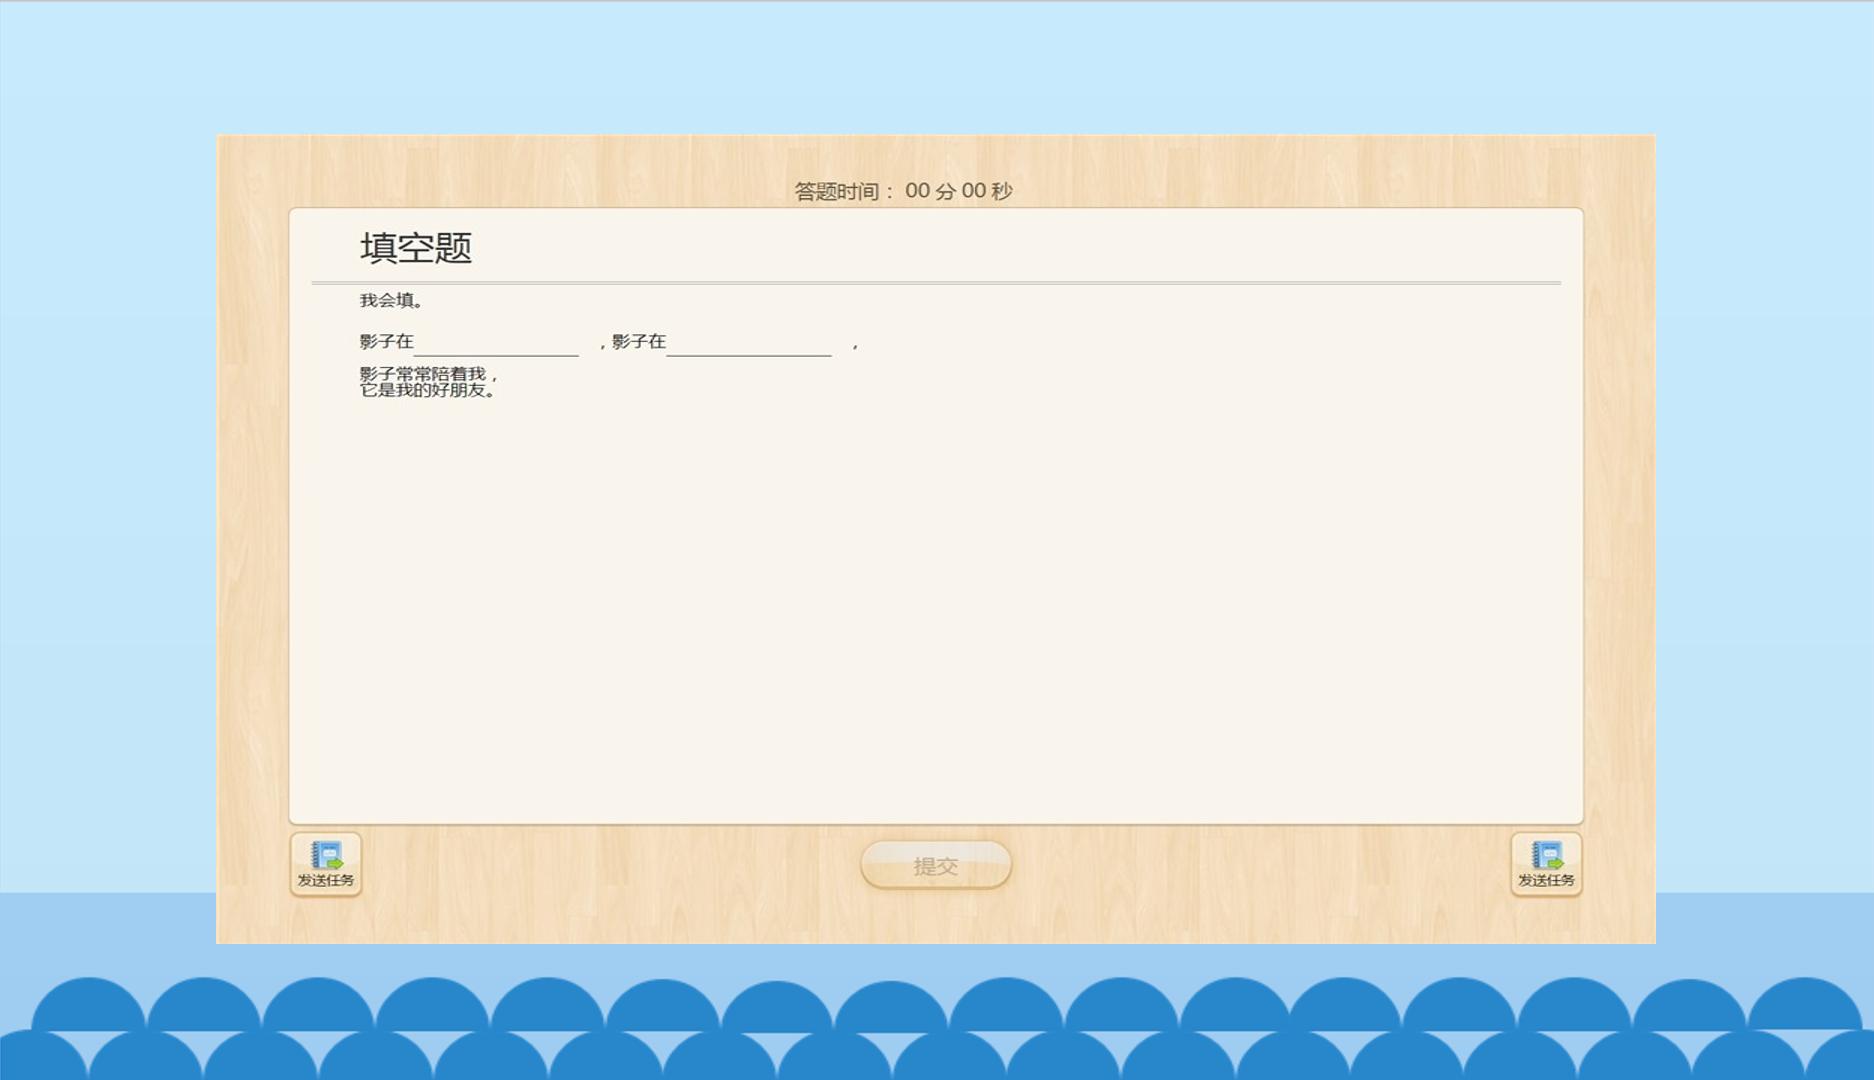Click empty area of the white question panel

[936, 600]
